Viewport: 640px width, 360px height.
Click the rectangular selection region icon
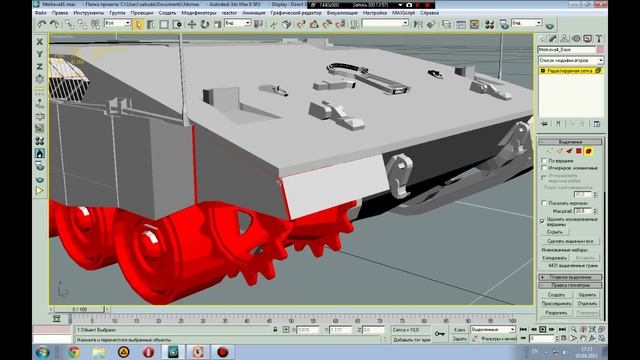[164, 24]
